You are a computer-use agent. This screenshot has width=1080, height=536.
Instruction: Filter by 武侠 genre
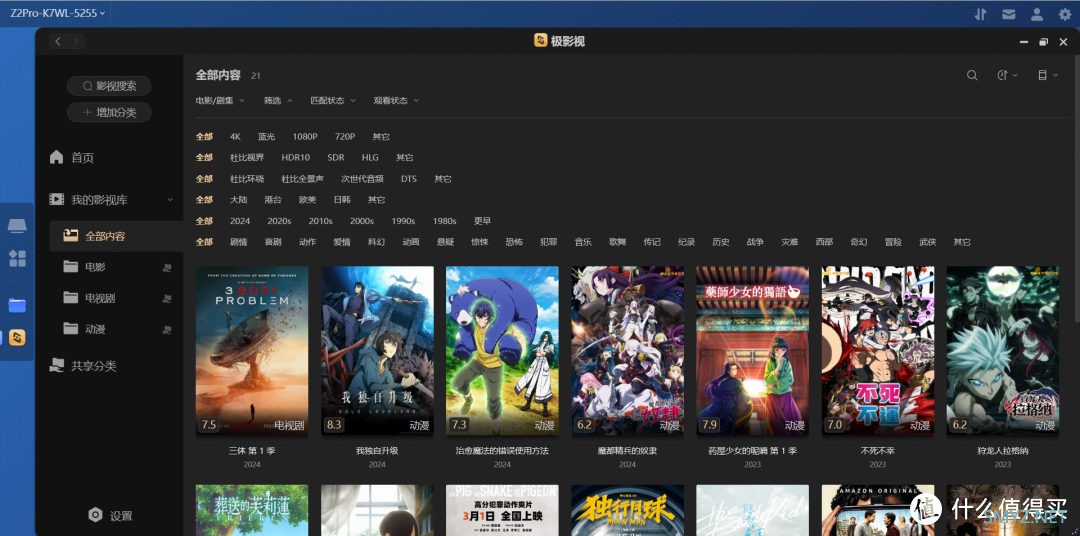coord(927,243)
